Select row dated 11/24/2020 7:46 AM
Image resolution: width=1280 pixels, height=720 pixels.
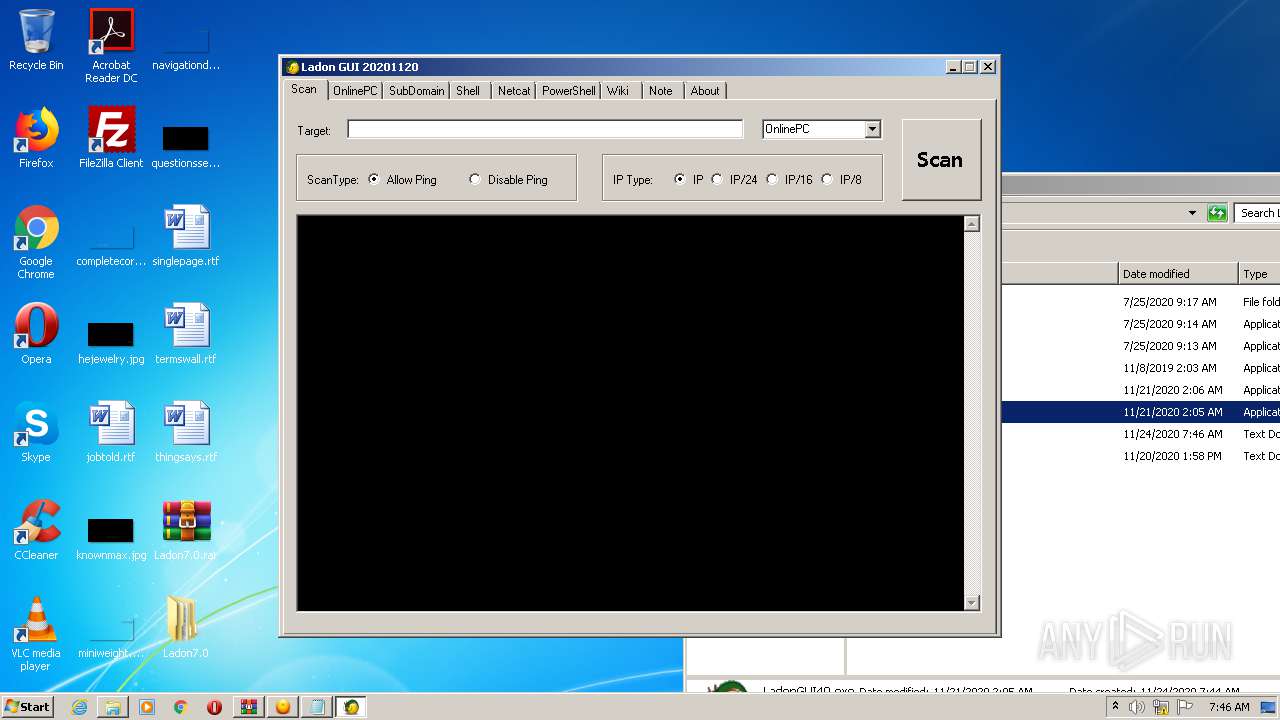(x=1140, y=434)
